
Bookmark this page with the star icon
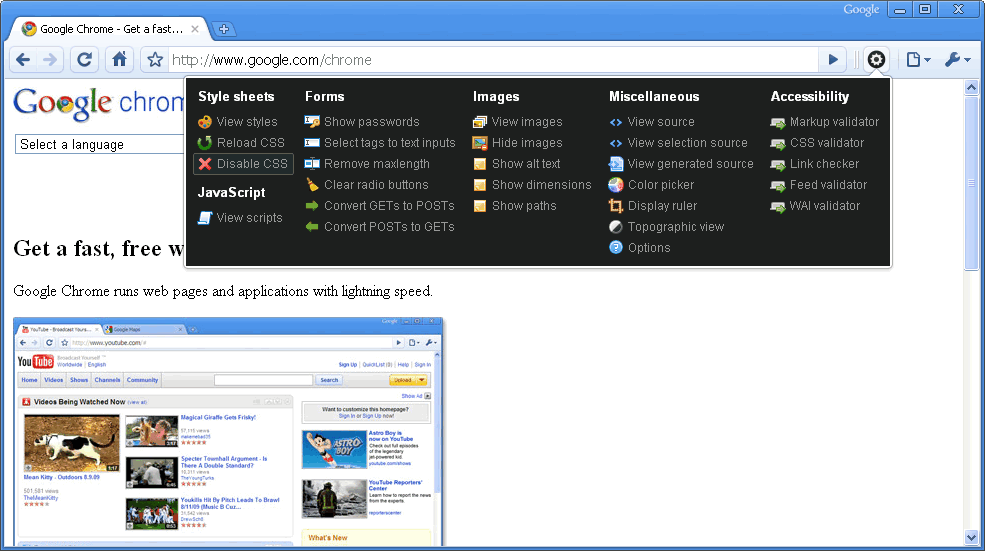pos(155,60)
